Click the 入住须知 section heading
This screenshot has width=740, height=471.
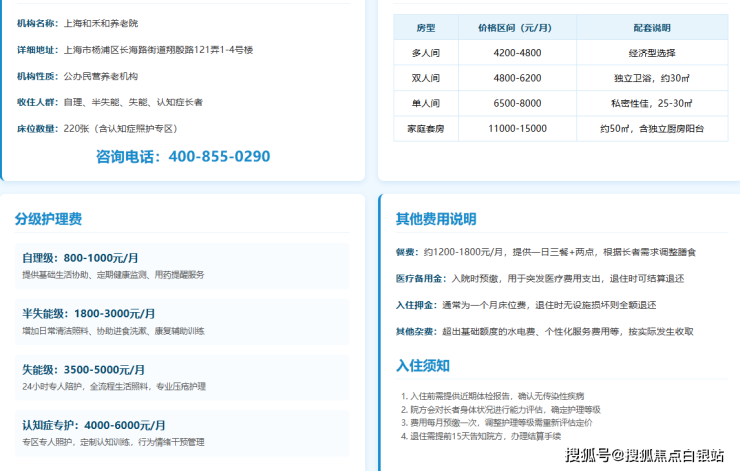[422, 365]
